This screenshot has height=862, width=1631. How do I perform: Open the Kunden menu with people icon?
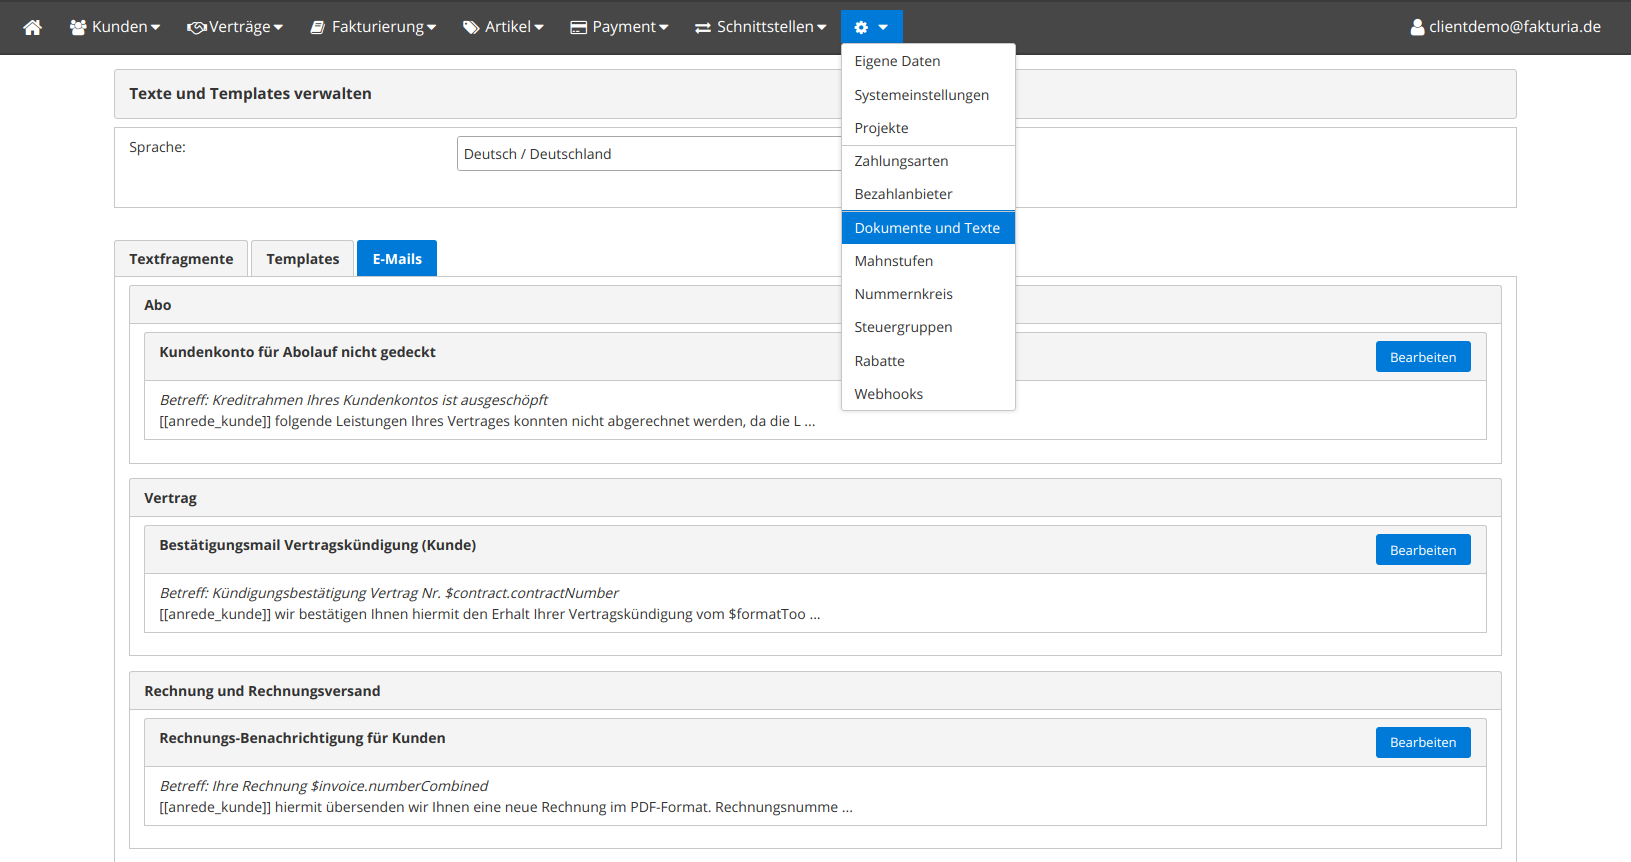(114, 27)
